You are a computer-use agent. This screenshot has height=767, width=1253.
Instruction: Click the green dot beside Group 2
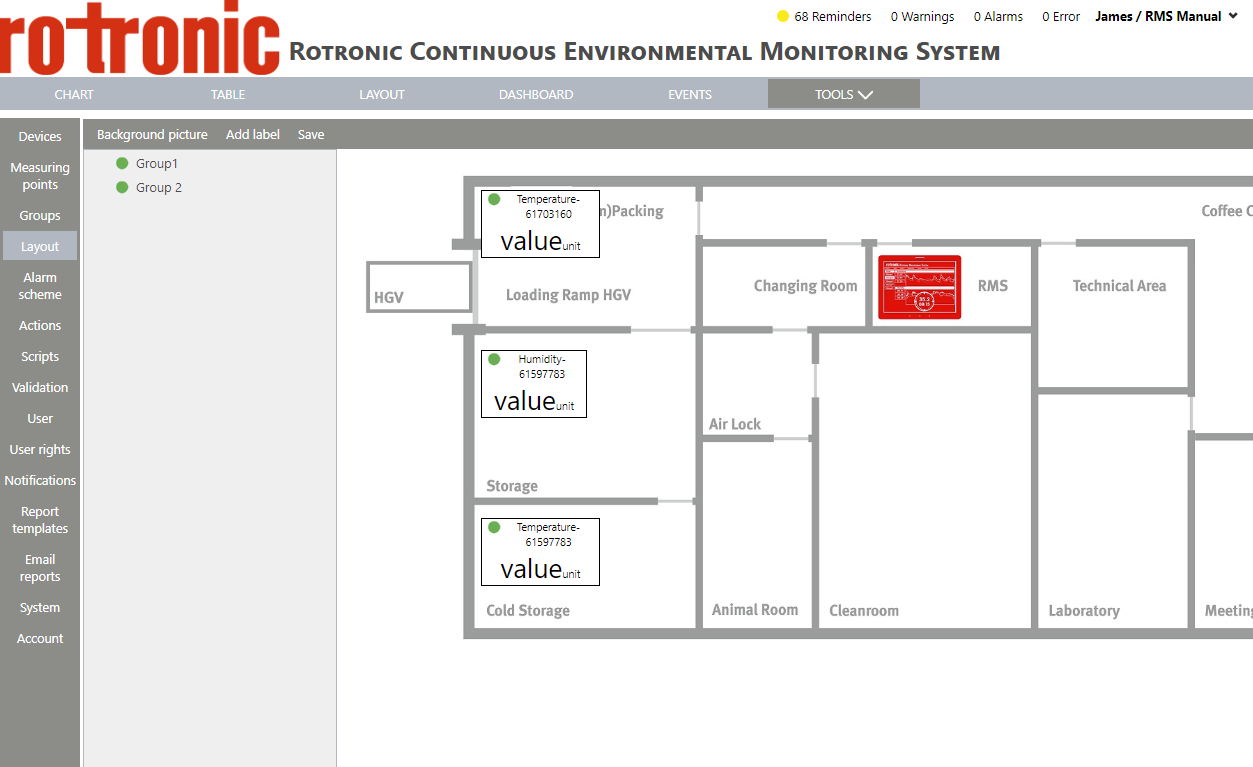tap(122, 187)
